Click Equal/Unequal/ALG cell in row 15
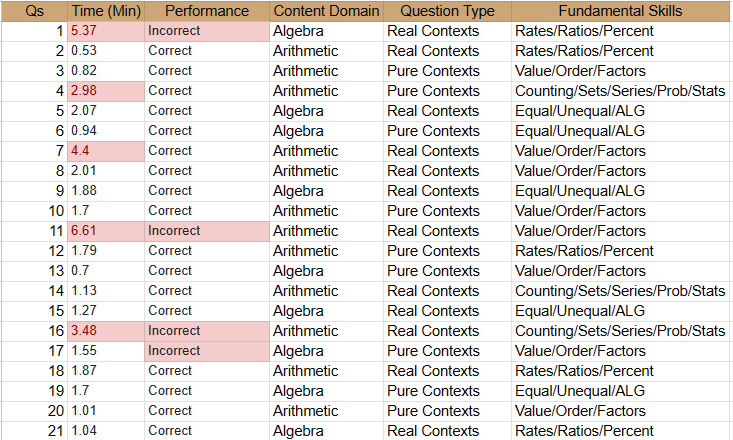This screenshot has height=440, width=733. (x=621, y=311)
